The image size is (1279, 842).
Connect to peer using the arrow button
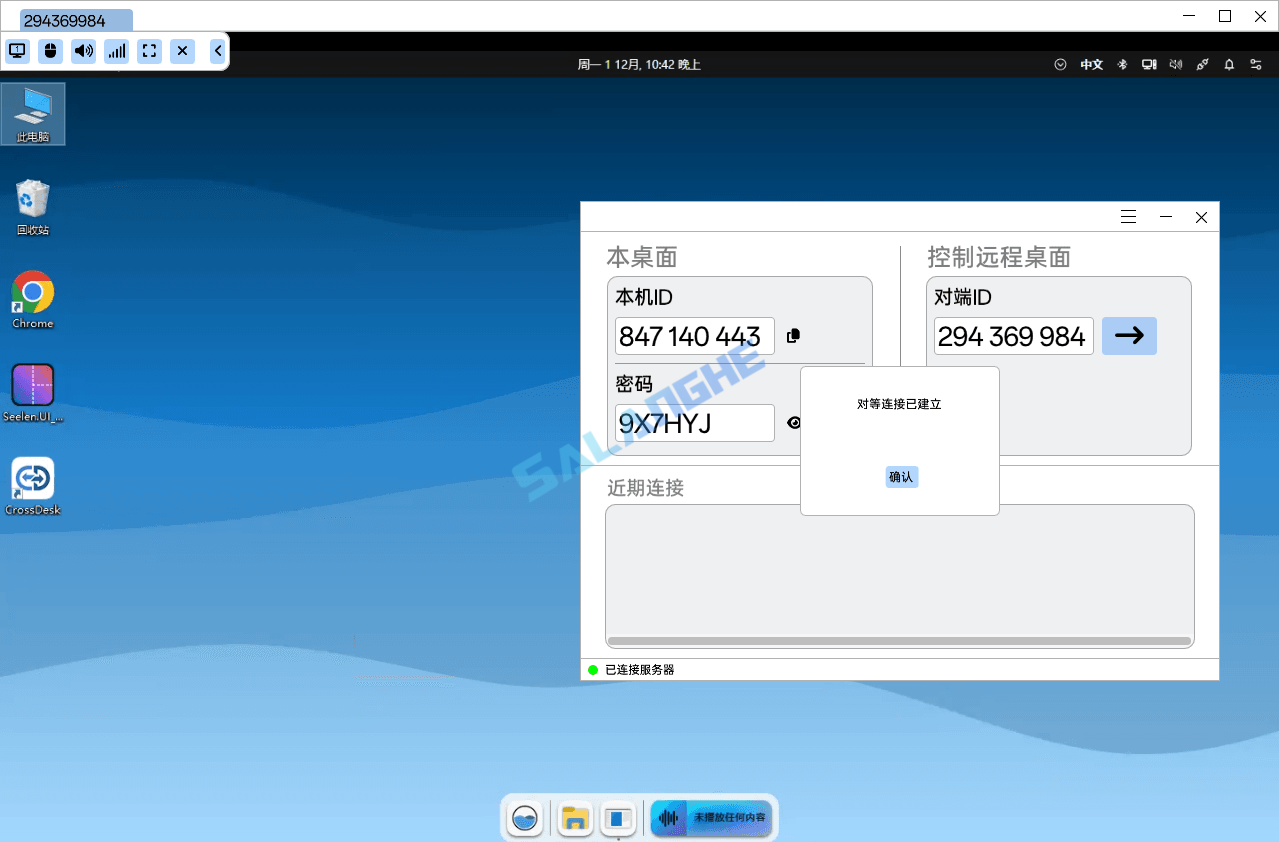click(1128, 336)
